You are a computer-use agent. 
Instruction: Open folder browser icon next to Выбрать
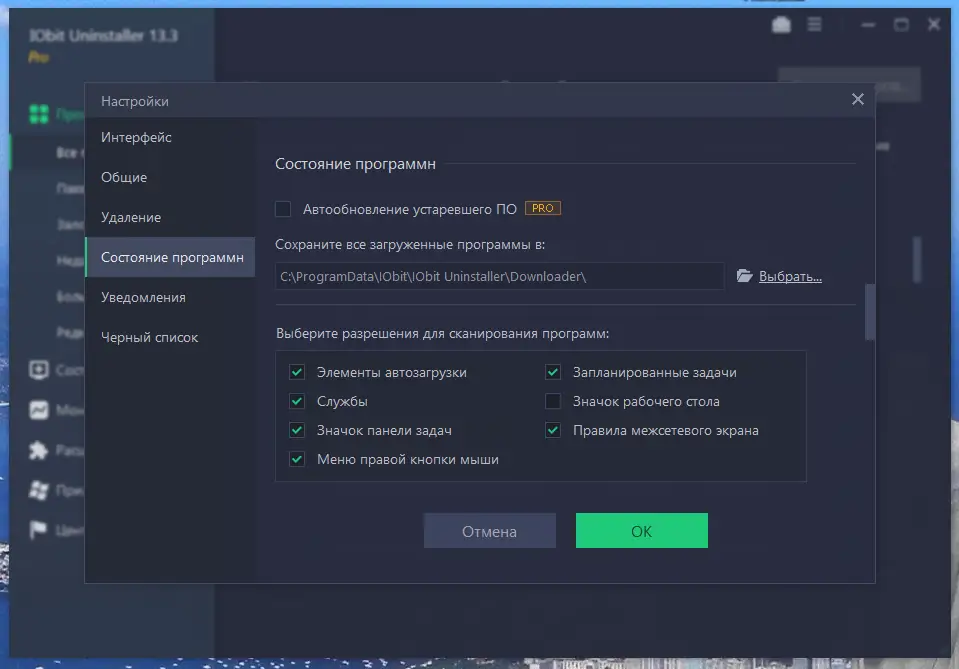pos(745,276)
